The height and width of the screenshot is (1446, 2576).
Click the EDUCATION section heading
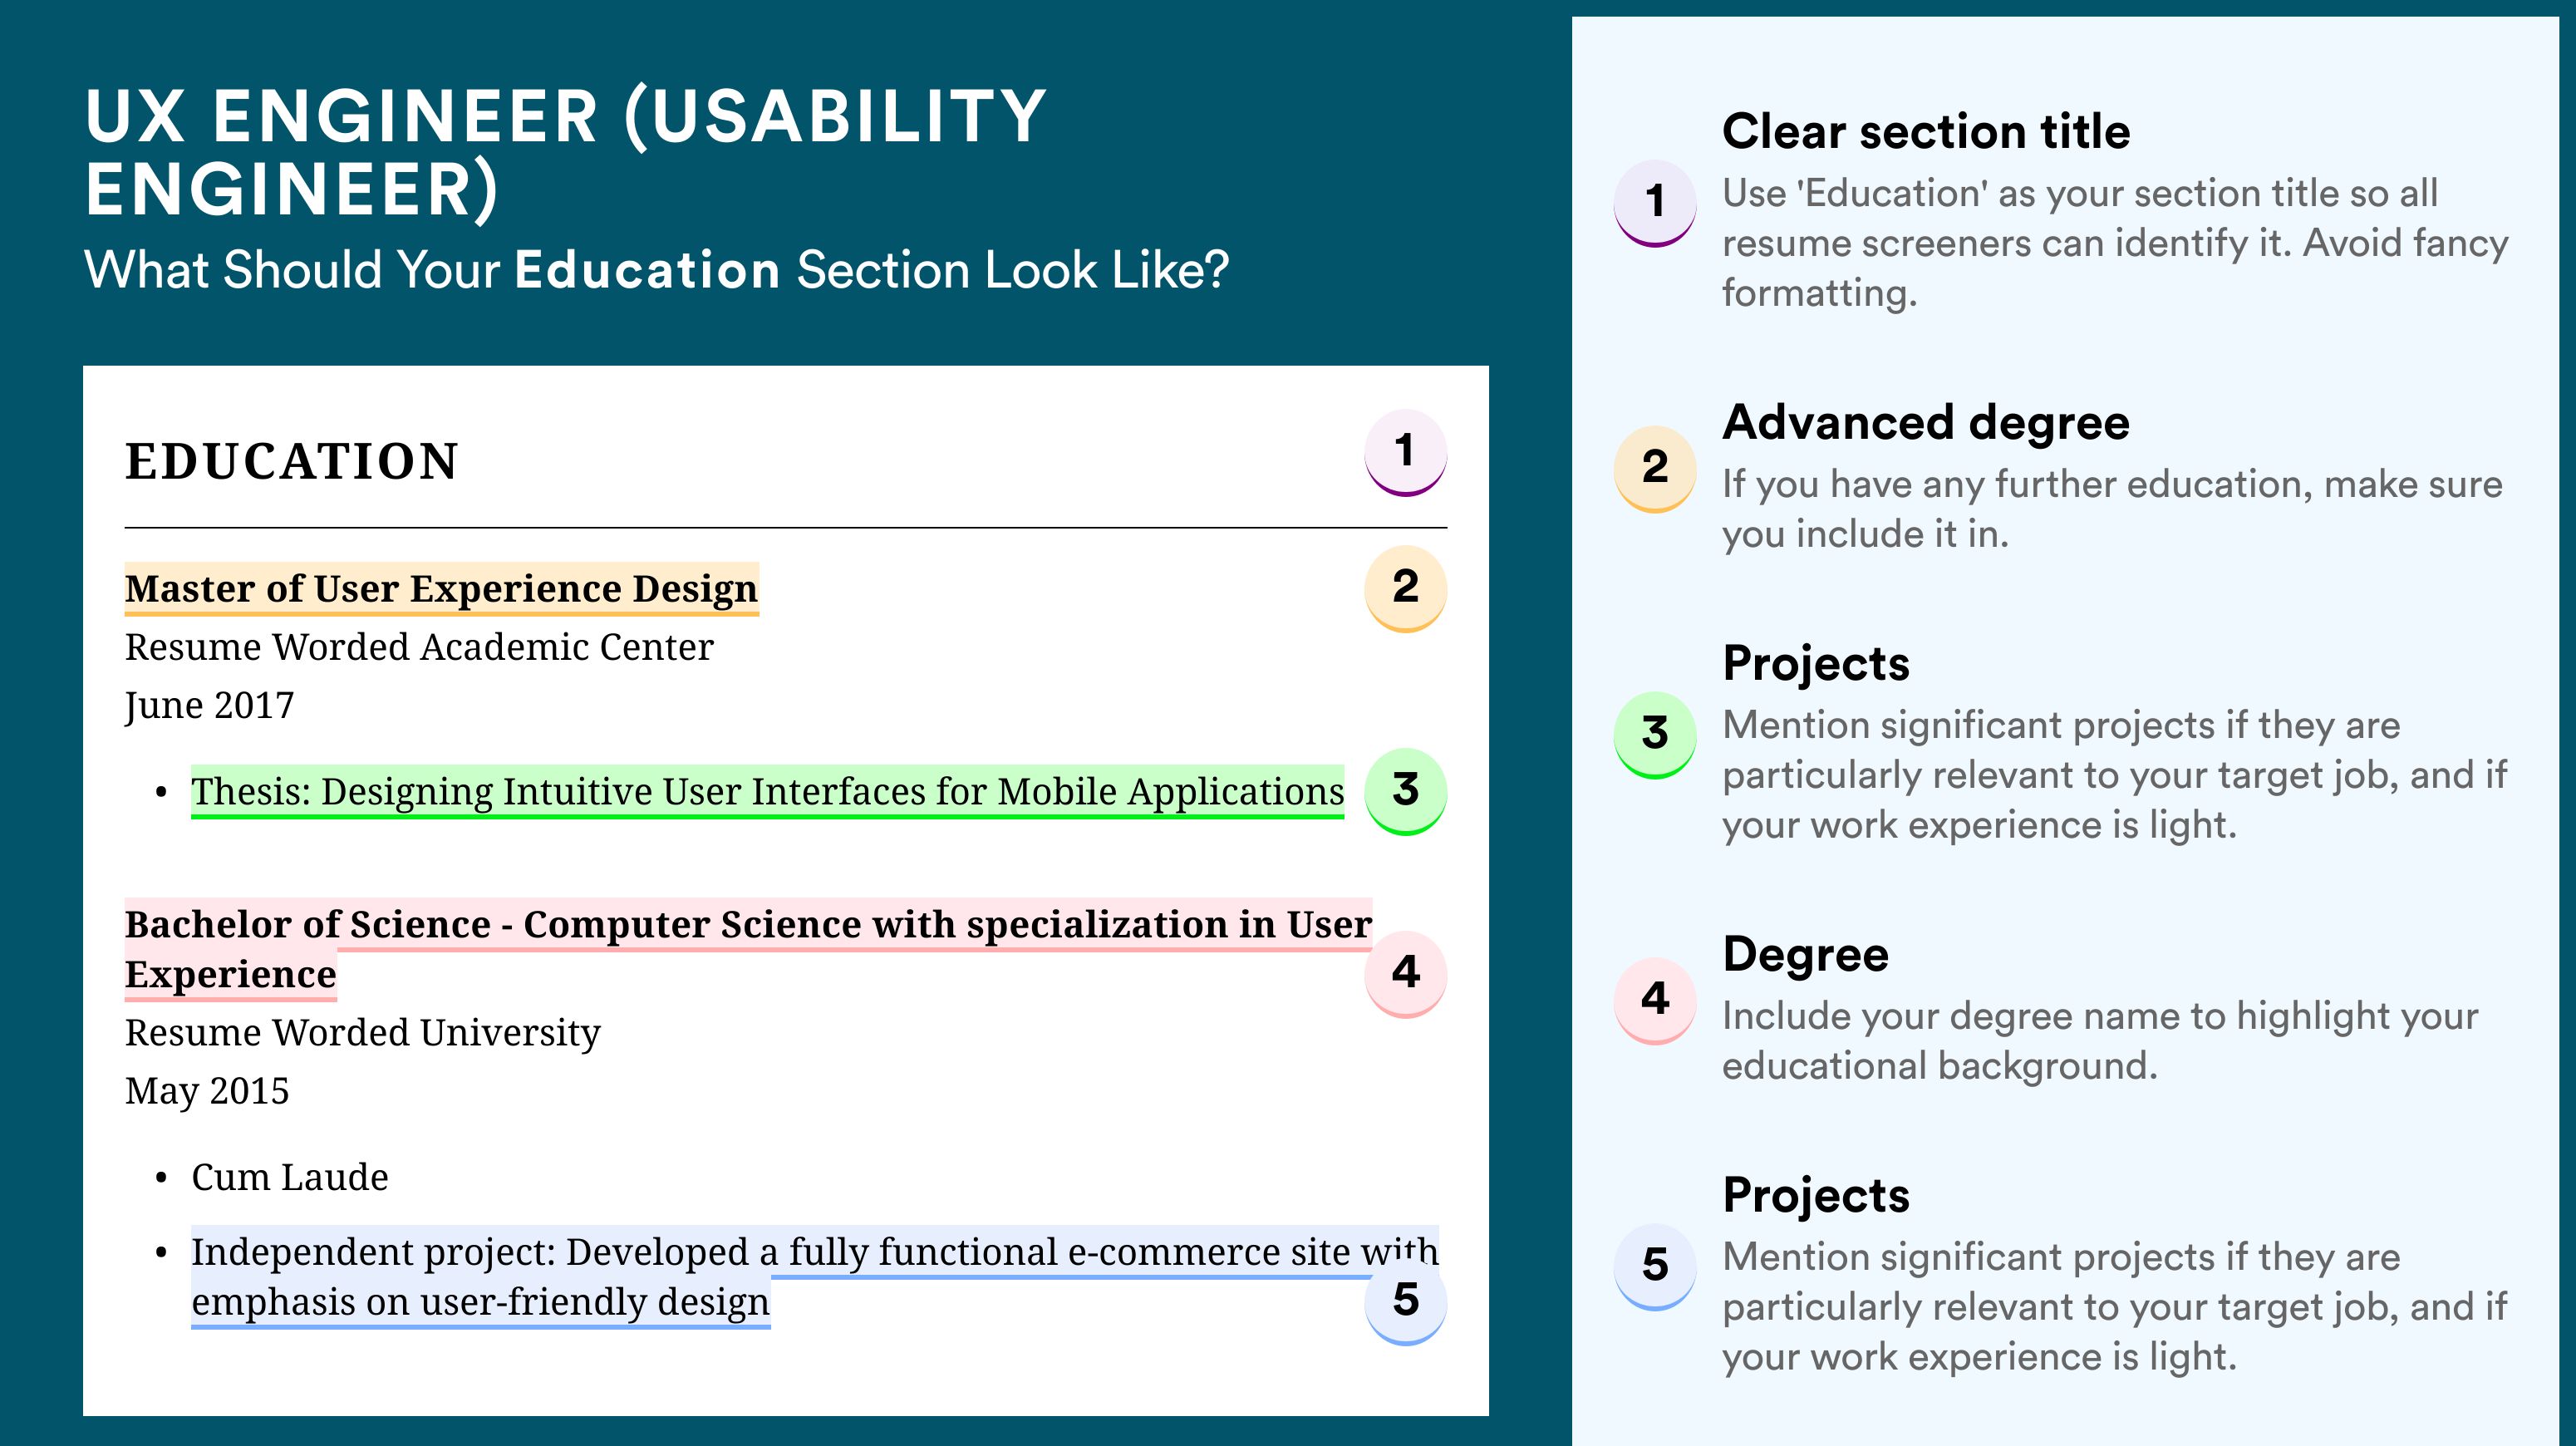(x=292, y=462)
